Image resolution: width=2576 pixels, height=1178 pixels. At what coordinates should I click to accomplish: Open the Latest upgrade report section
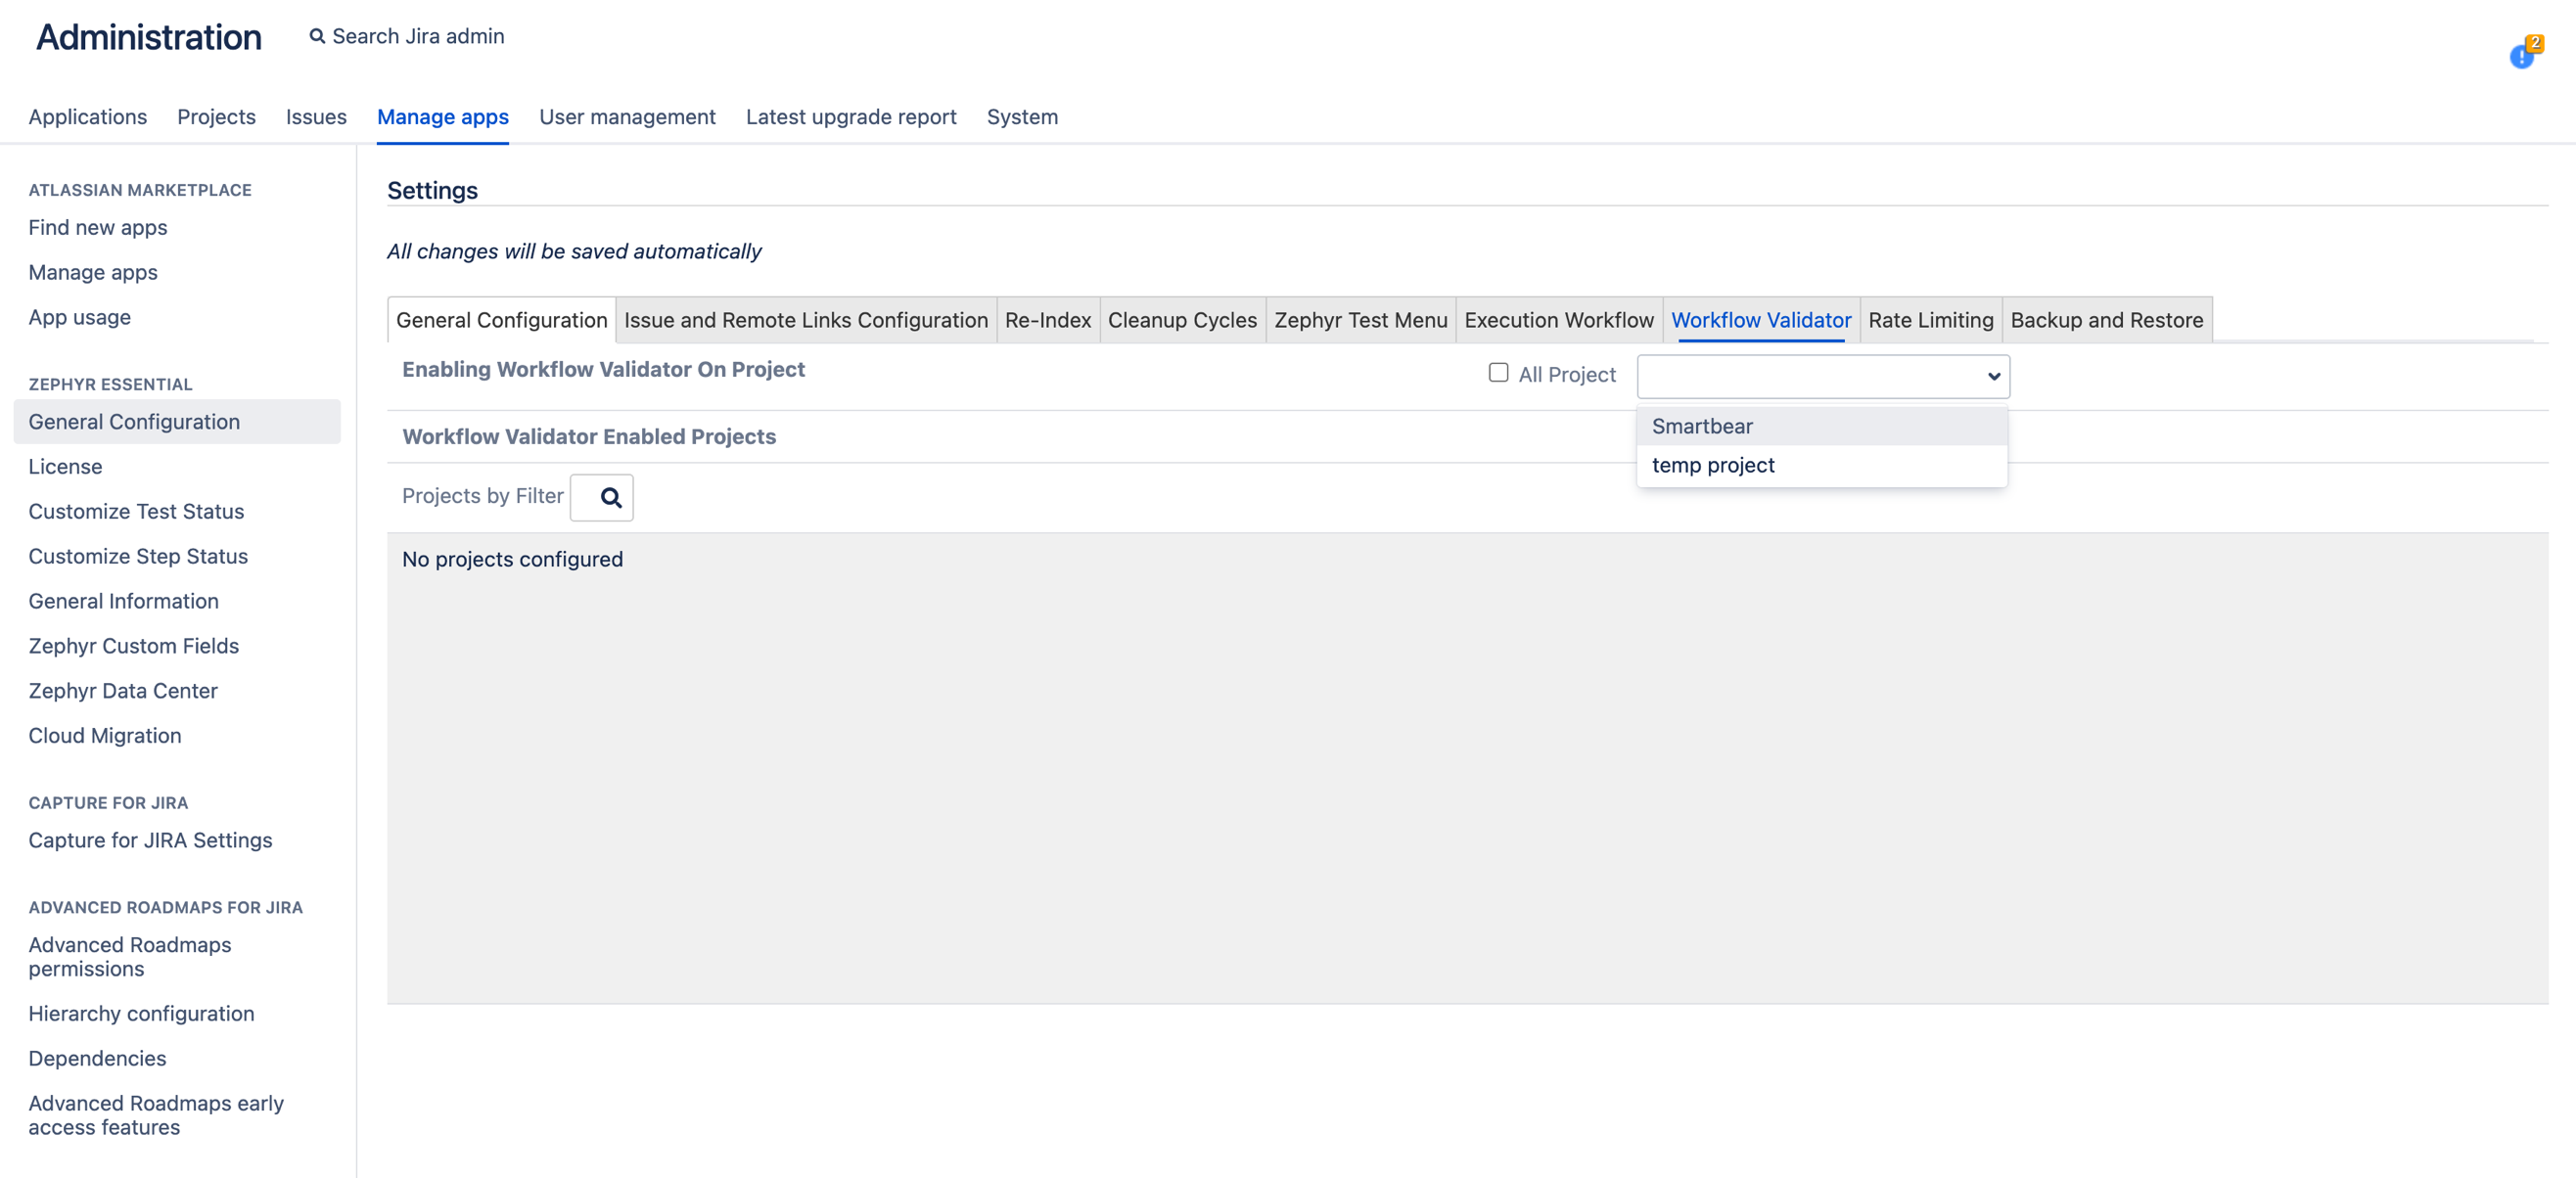851,116
